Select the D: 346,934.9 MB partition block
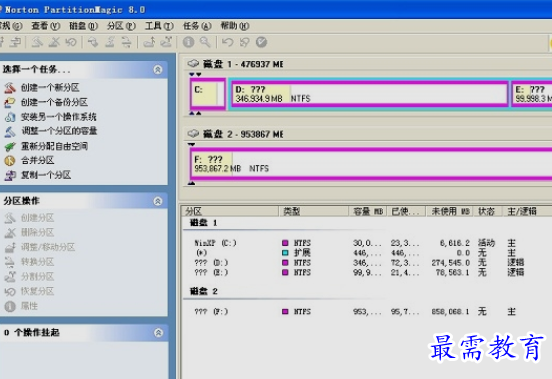The width and height of the screenshot is (552, 379). tap(369, 94)
